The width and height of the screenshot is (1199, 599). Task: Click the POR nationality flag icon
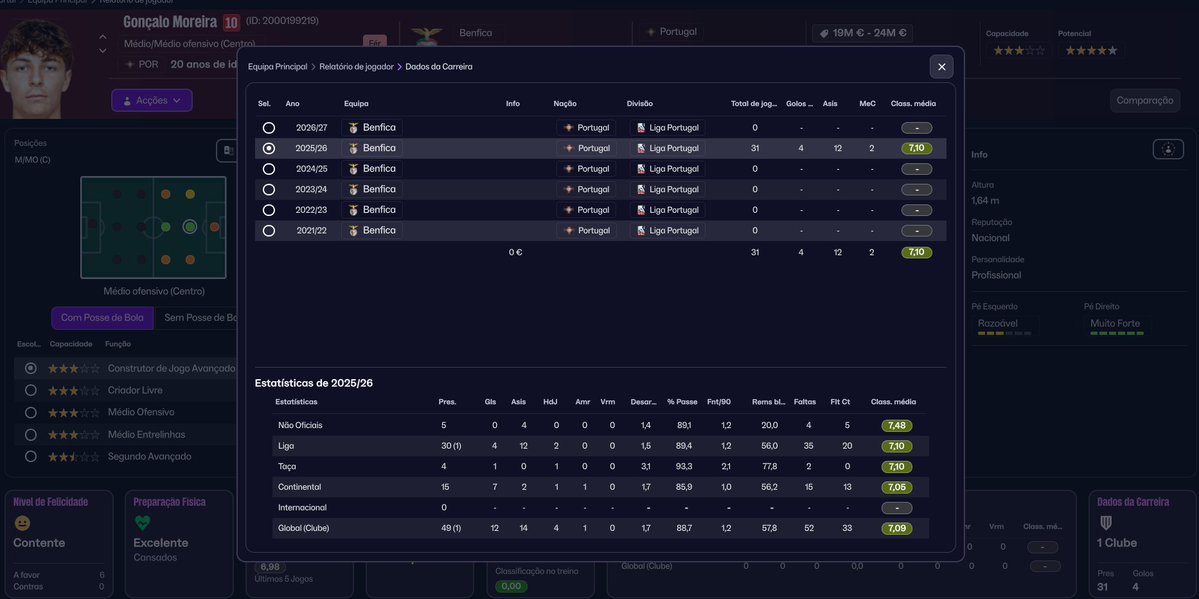[129, 65]
